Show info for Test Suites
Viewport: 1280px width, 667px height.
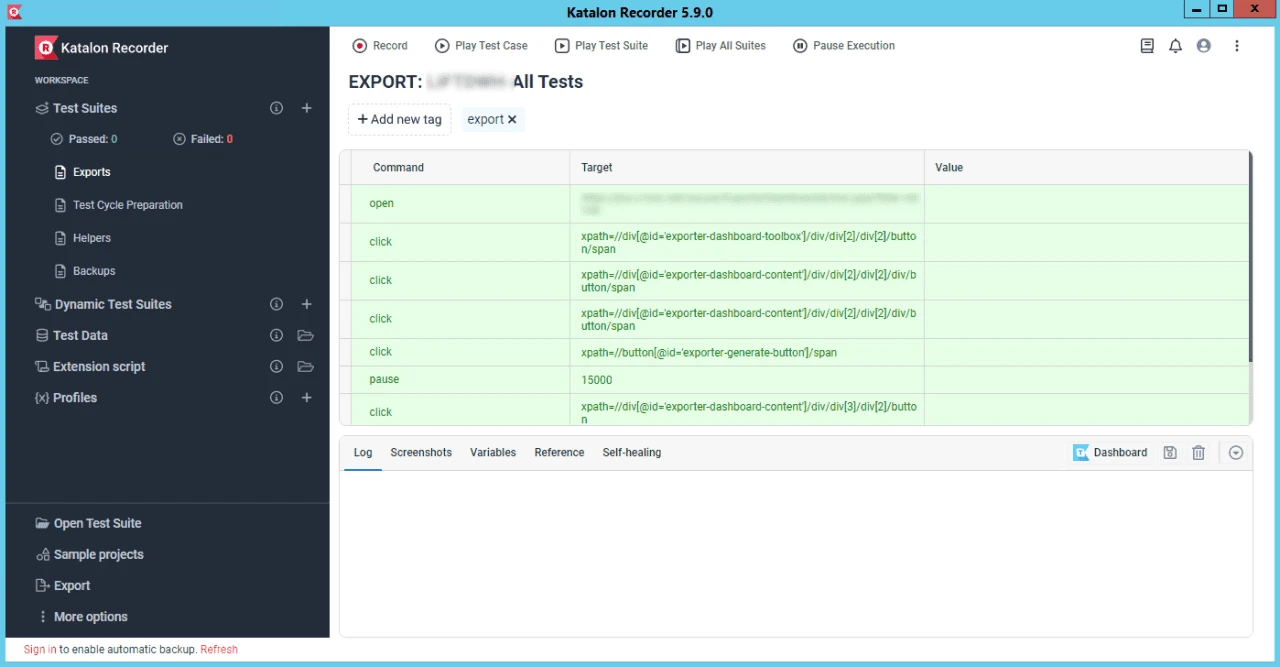click(x=277, y=108)
